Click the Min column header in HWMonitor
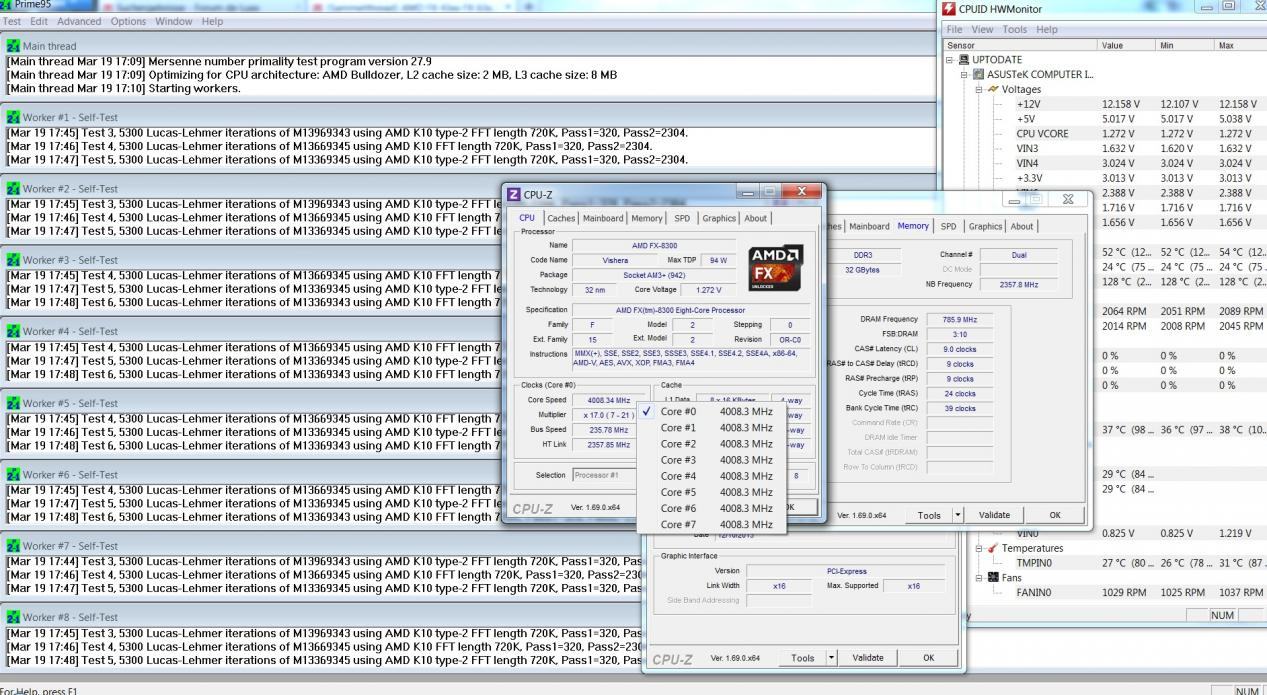 [x=1184, y=45]
